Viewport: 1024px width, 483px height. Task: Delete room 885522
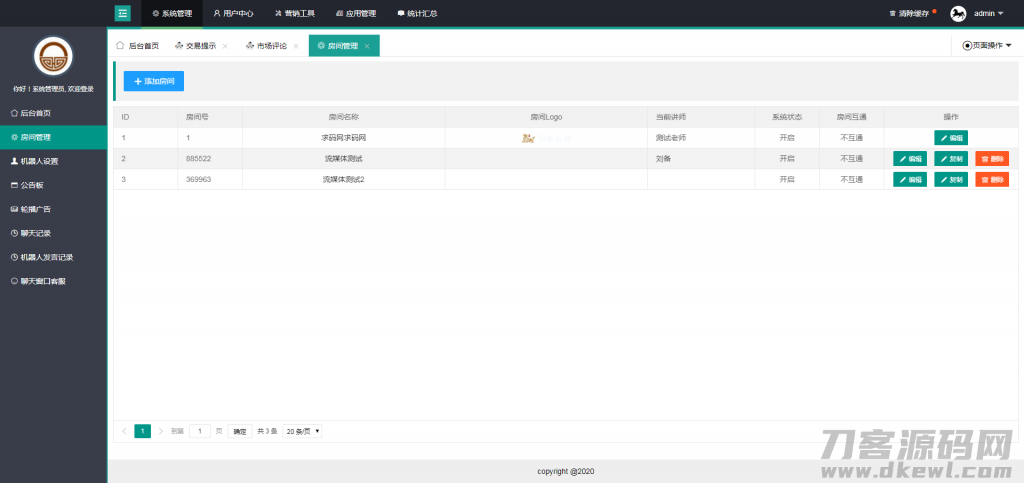pyautogui.click(x=992, y=158)
